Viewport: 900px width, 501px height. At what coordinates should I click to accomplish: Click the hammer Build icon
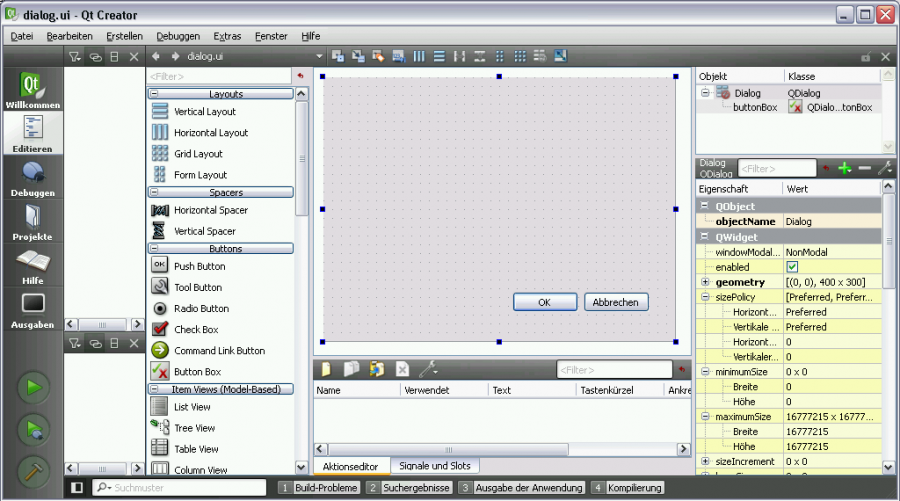[x=33, y=470]
